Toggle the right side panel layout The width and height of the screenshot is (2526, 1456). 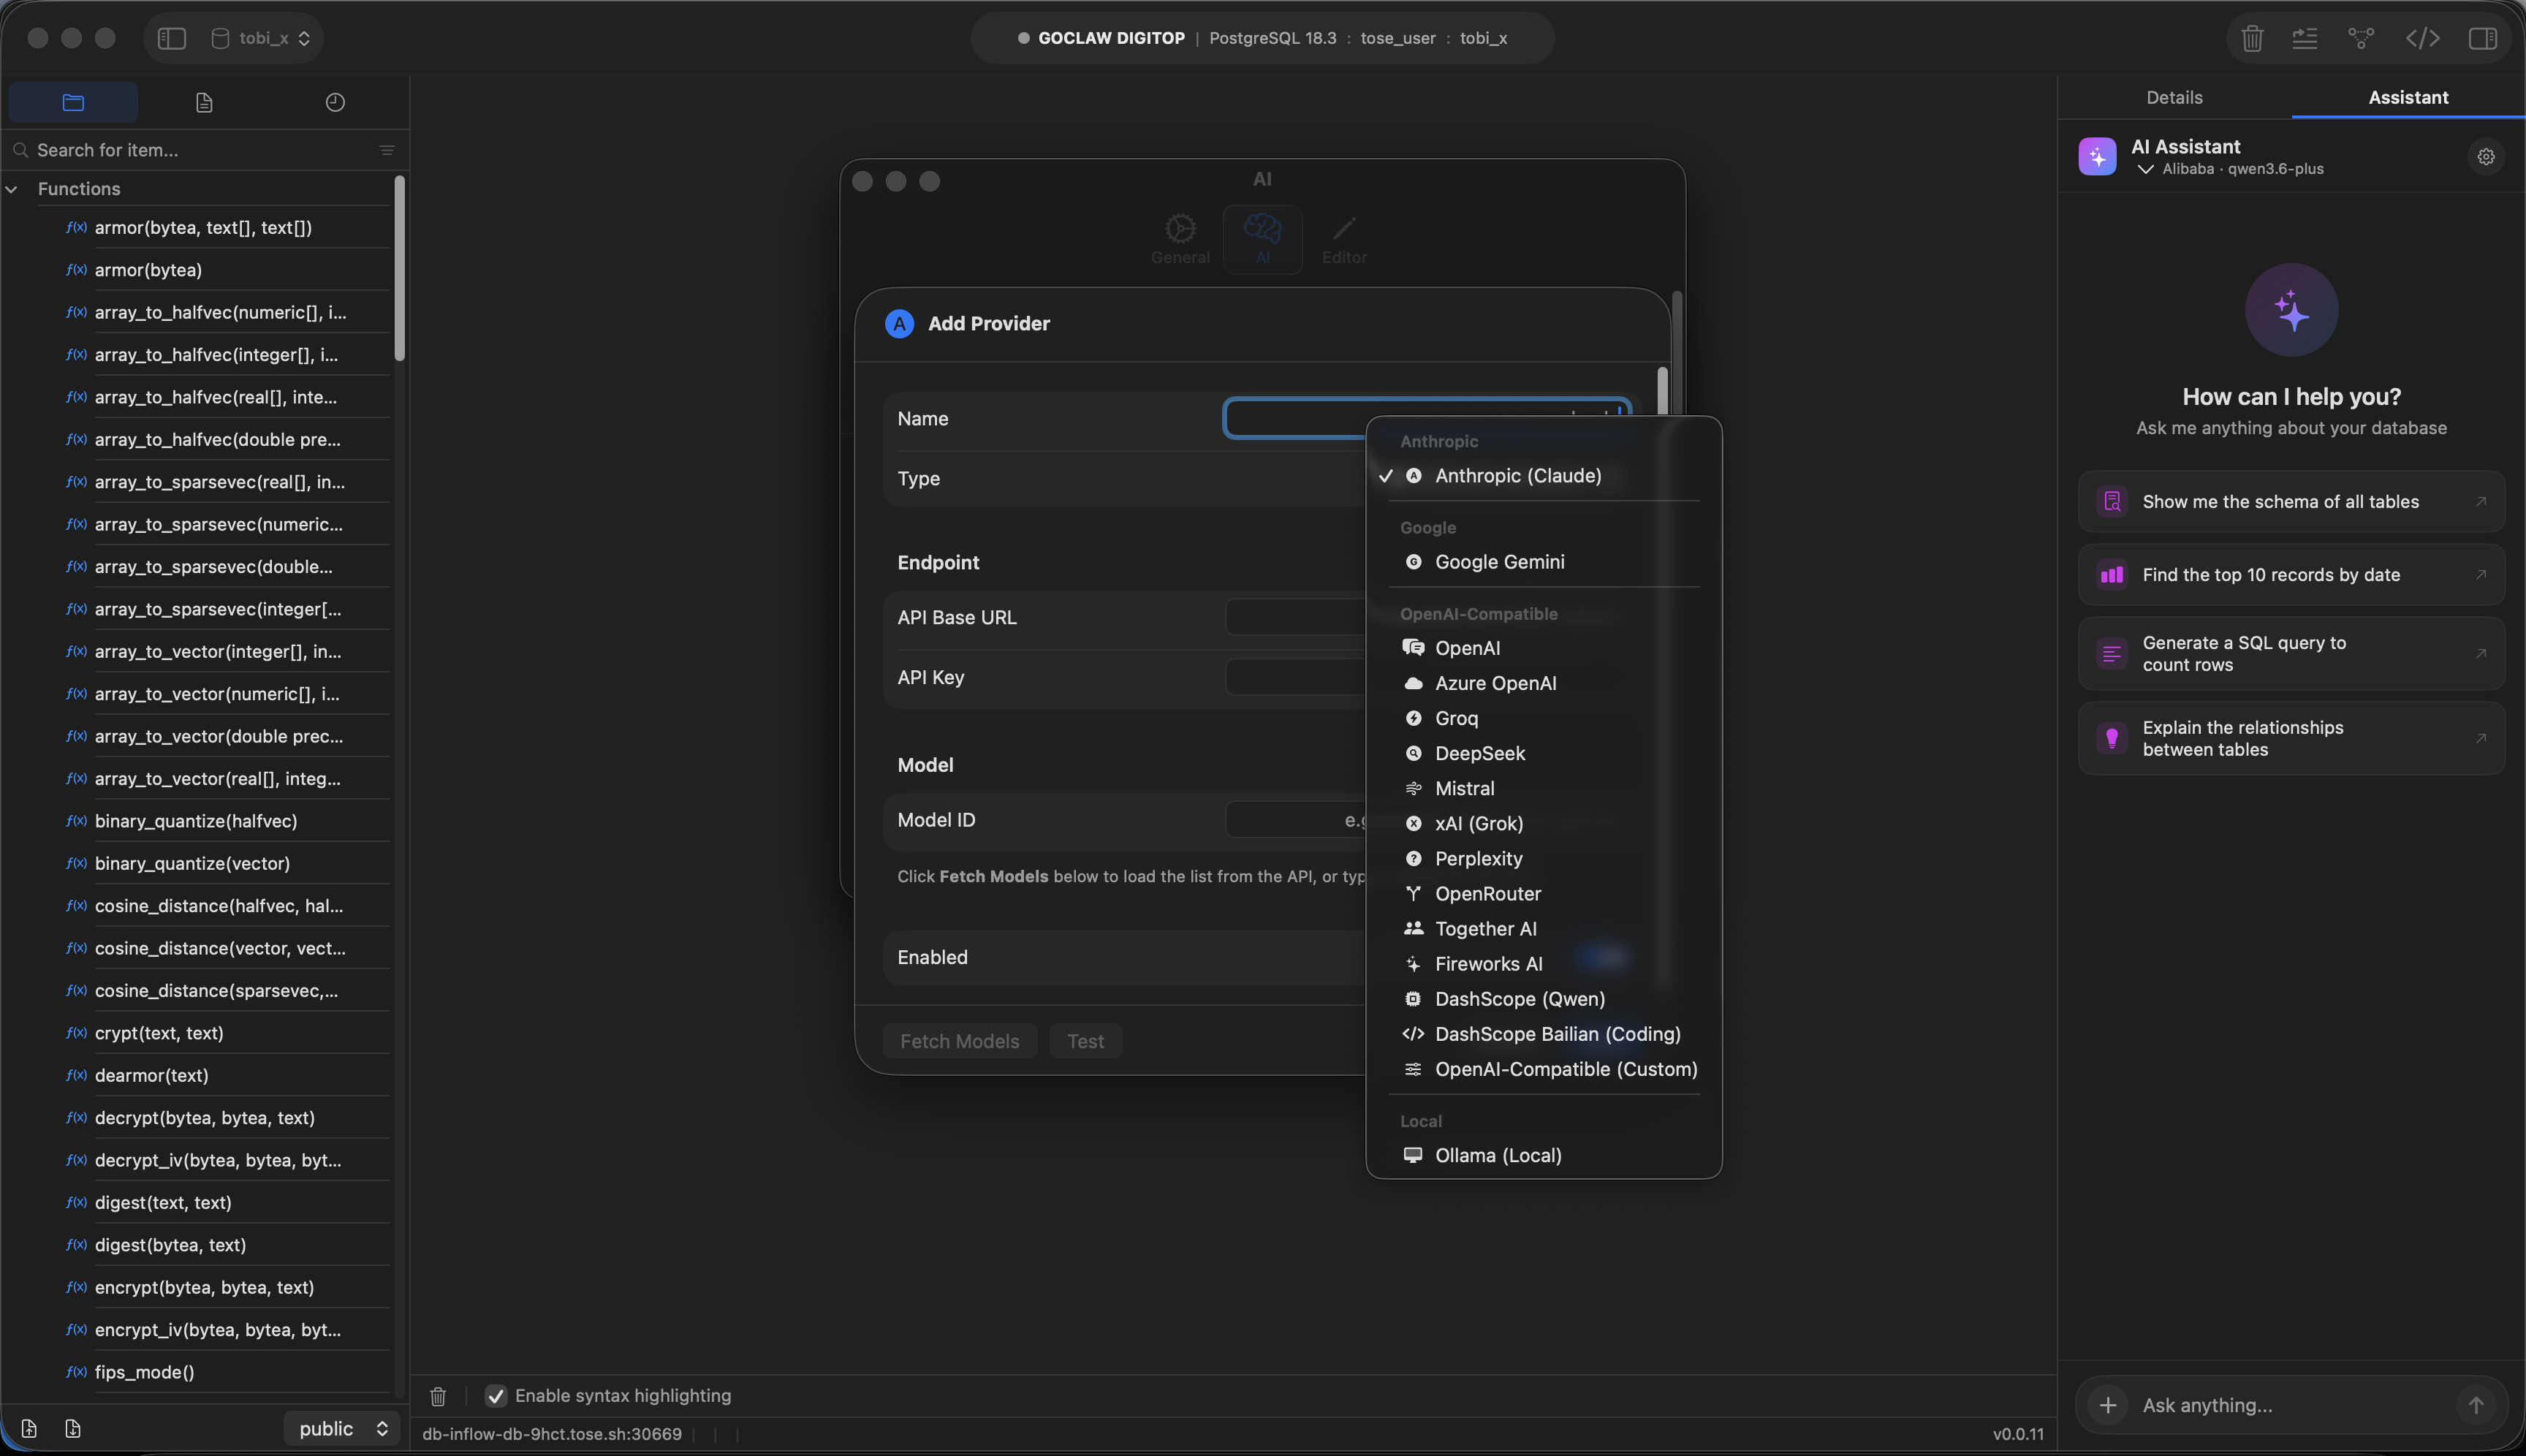(x=2484, y=38)
